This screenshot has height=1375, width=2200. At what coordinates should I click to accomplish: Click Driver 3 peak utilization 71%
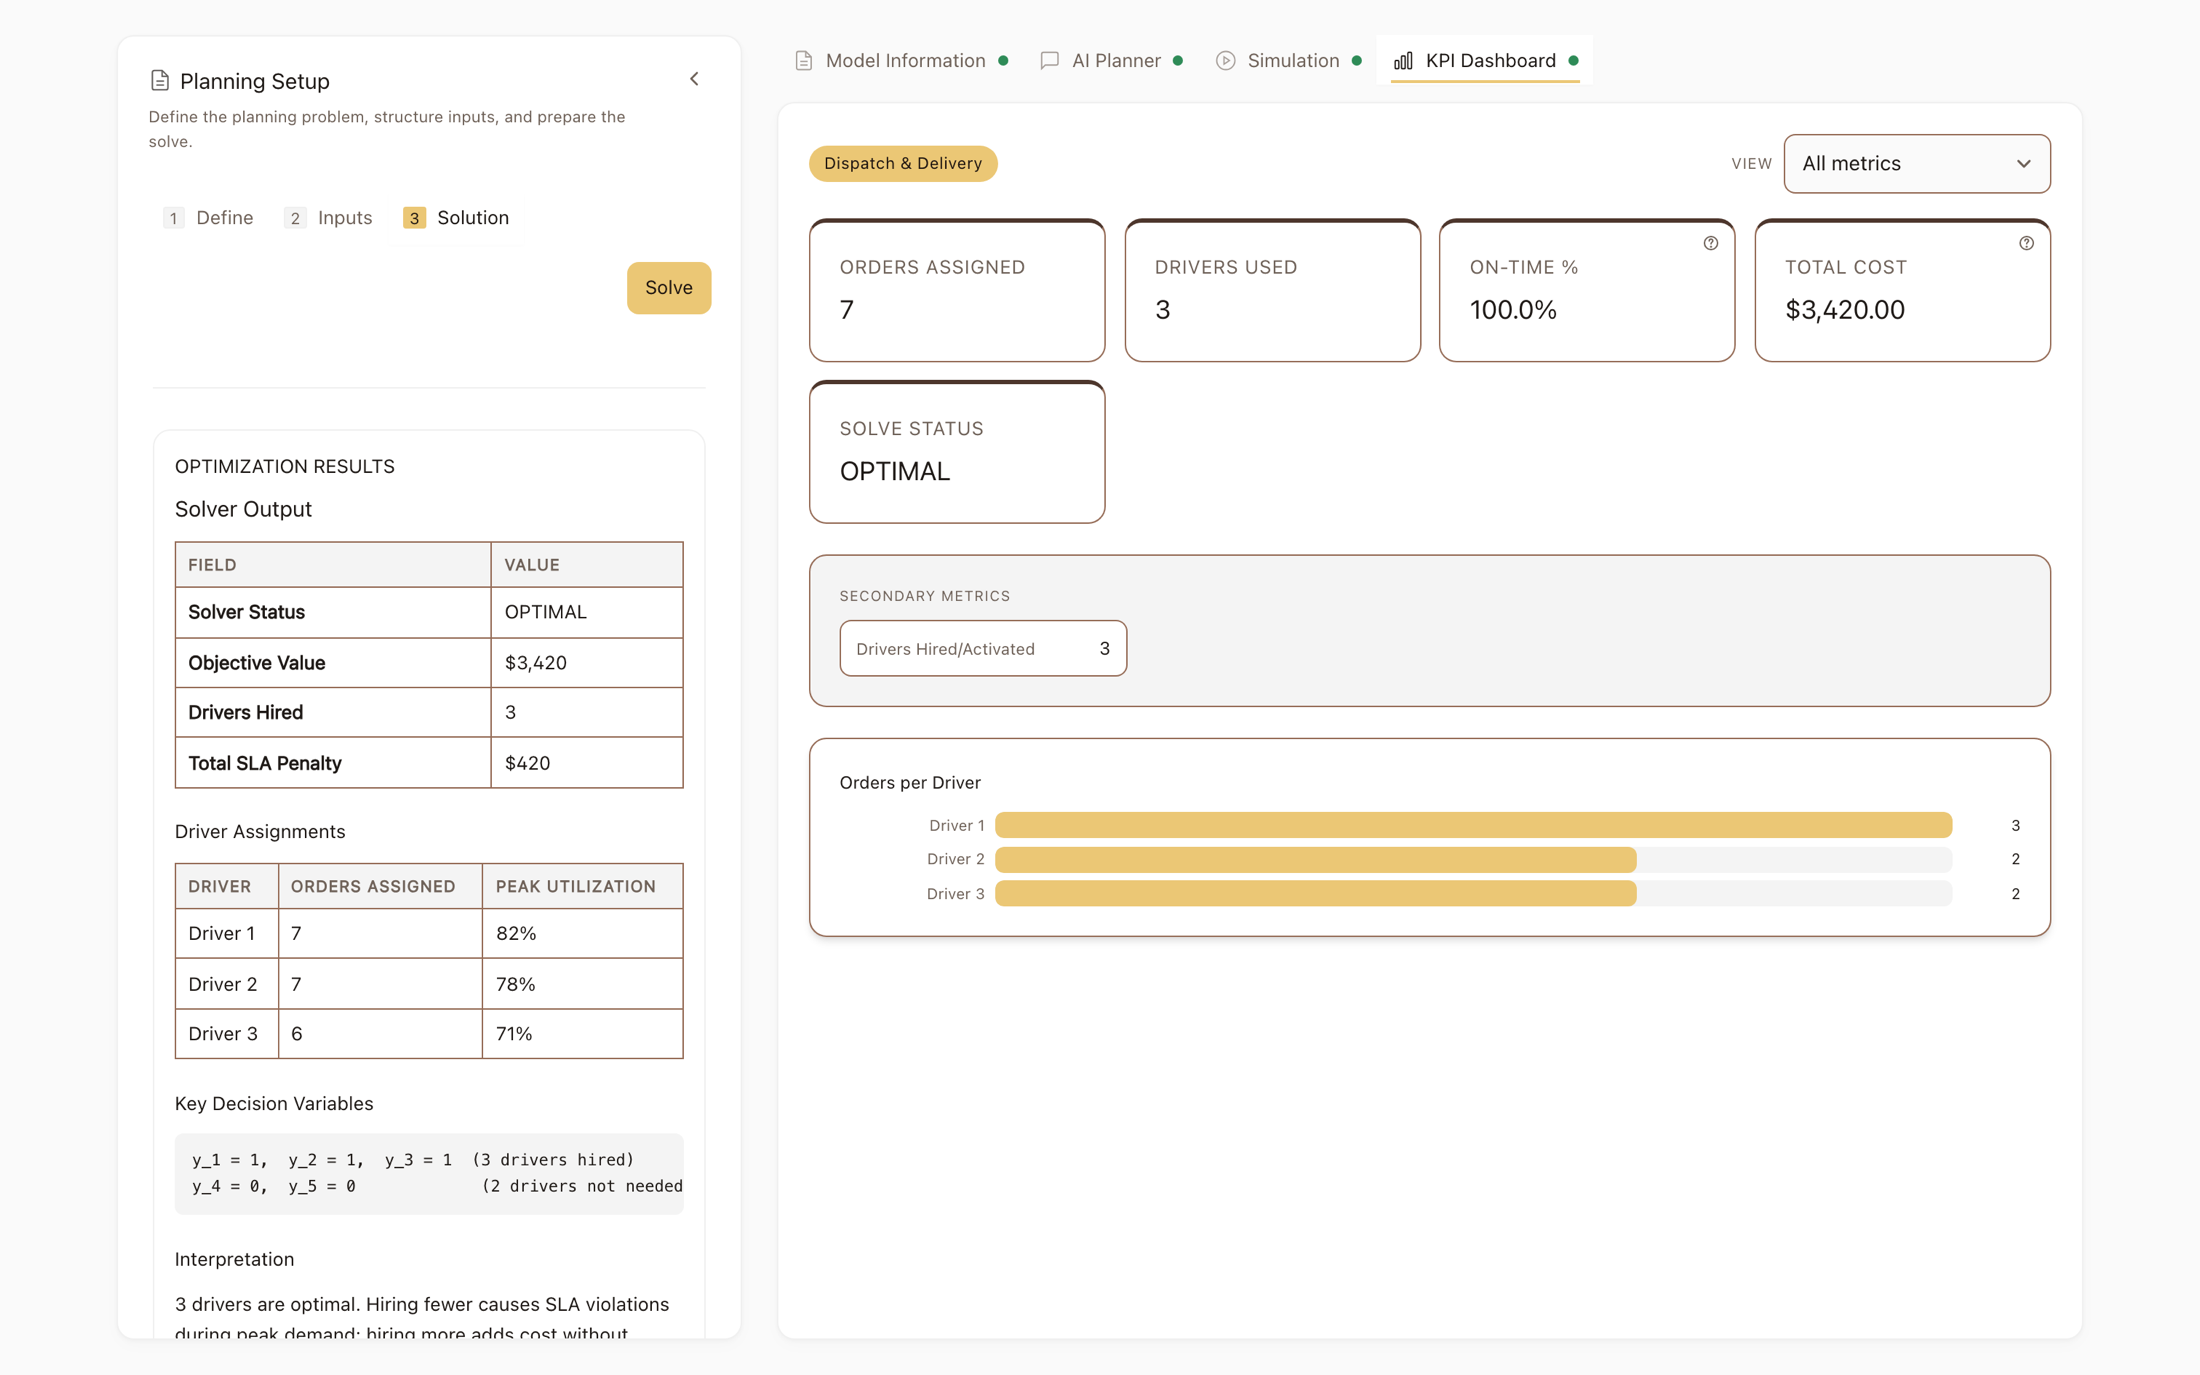582,1034
